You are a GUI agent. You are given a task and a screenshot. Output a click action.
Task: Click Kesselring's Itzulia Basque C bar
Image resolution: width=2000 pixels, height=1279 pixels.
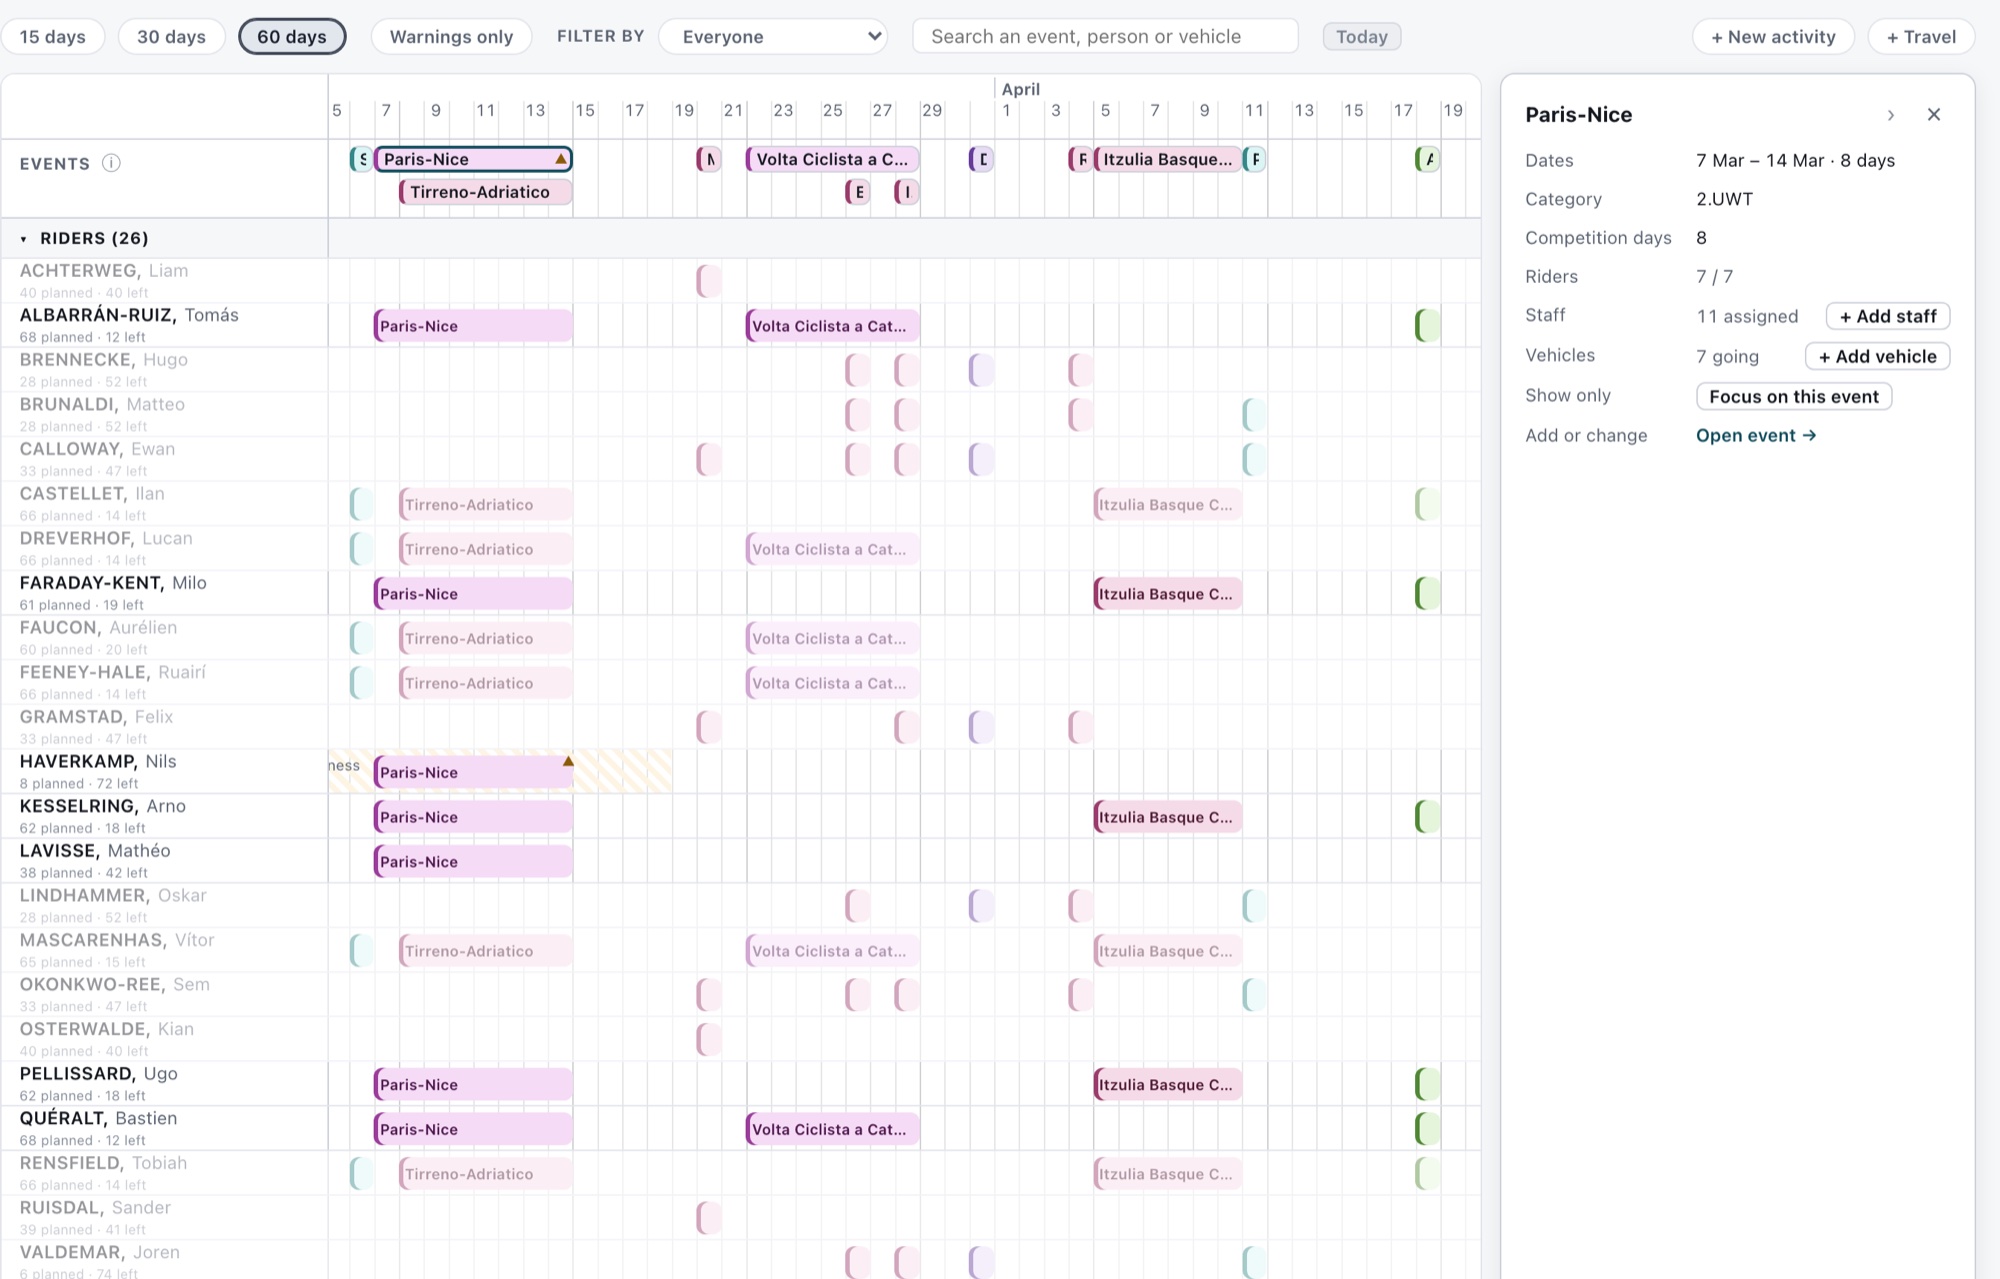click(1167, 817)
